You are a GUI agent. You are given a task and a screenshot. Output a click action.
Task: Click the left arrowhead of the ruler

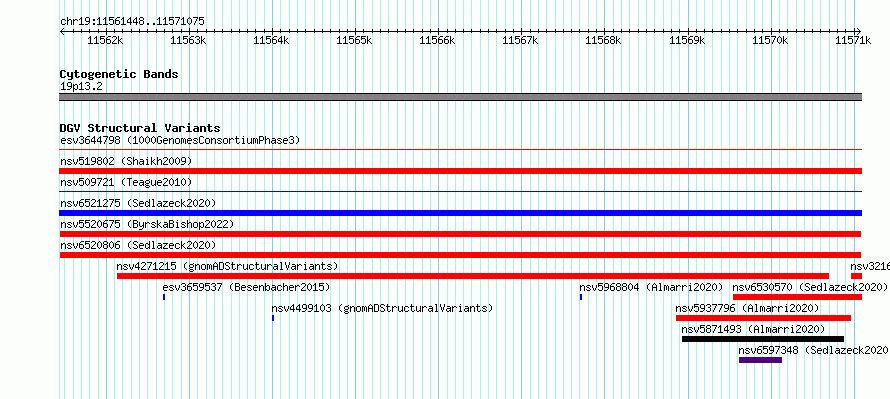click(x=62, y=31)
